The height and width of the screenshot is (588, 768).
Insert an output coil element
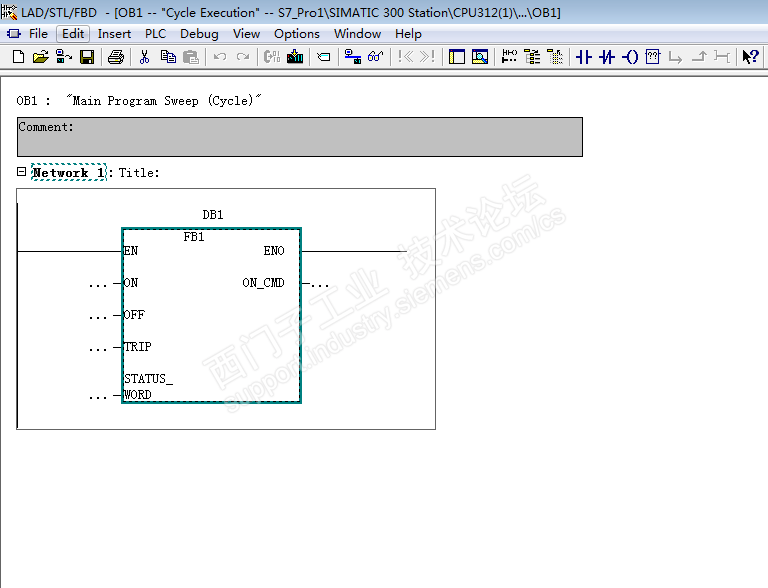pyautogui.click(x=630, y=57)
